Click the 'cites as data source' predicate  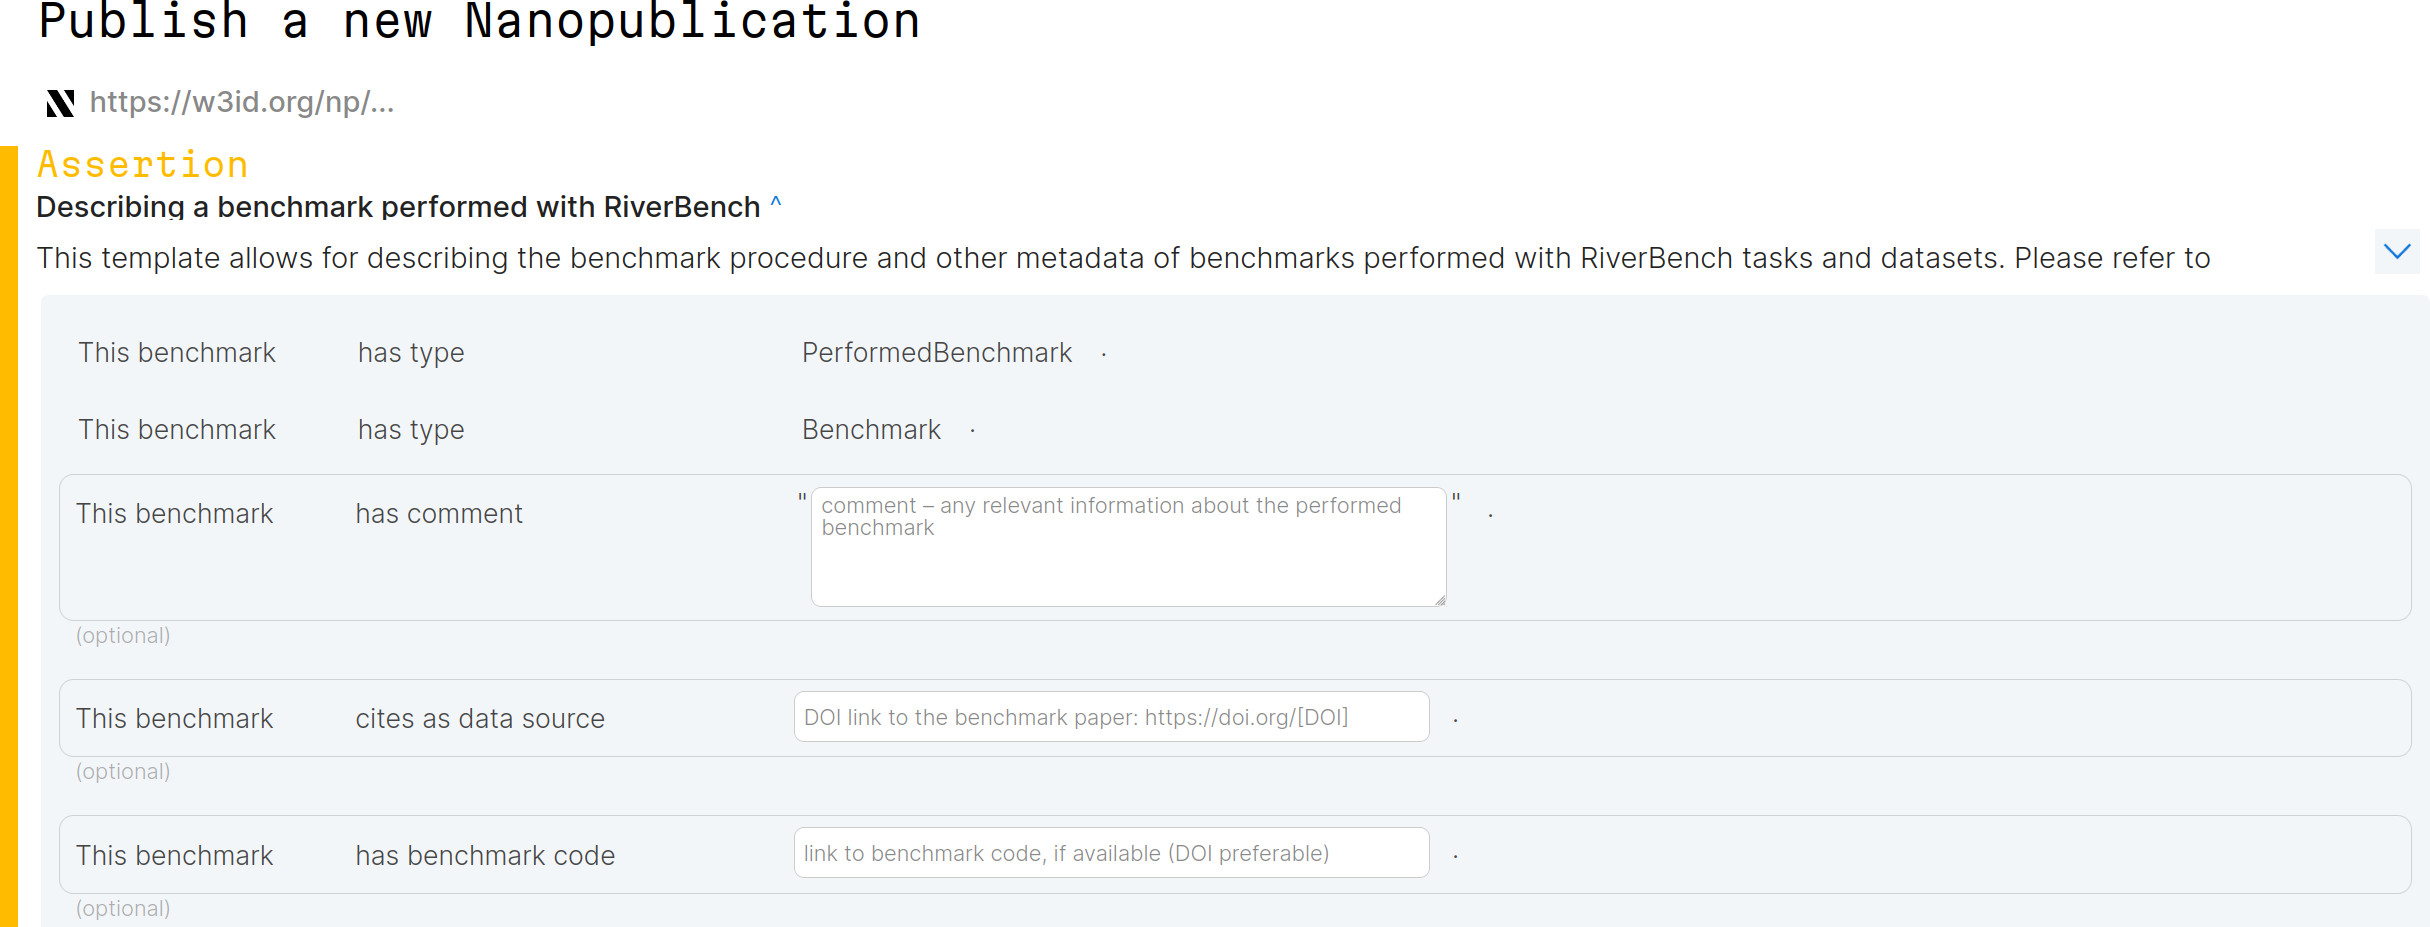click(x=480, y=719)
